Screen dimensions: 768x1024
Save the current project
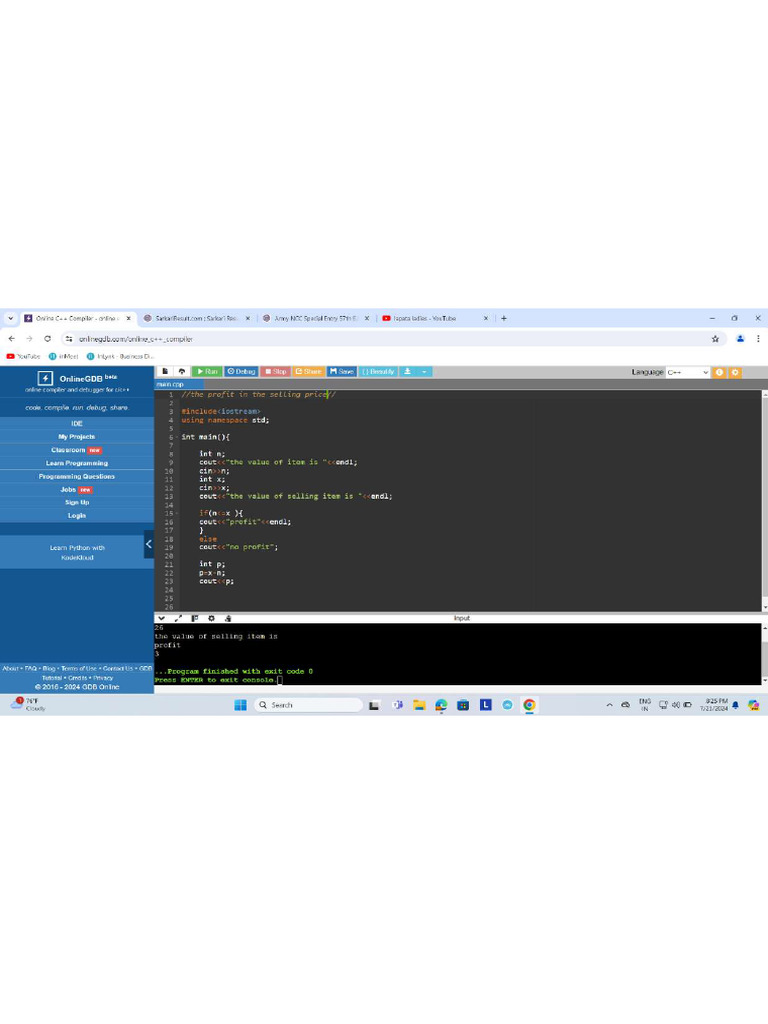[x=342, y=372]
